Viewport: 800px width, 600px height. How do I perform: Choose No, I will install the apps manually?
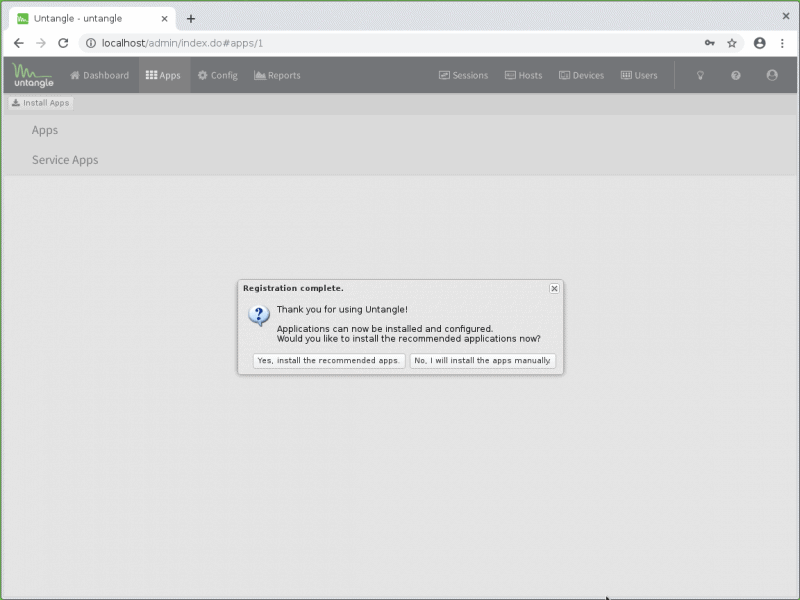pos(483,361)
